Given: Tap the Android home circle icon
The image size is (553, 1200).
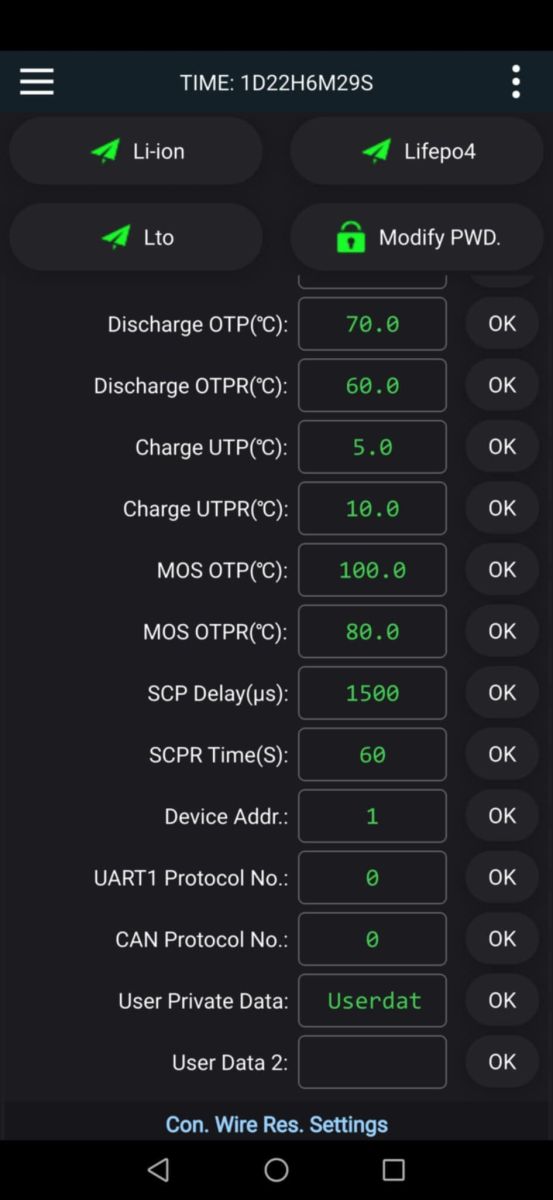Looking at the screenshot, I should click(277, 1169).
